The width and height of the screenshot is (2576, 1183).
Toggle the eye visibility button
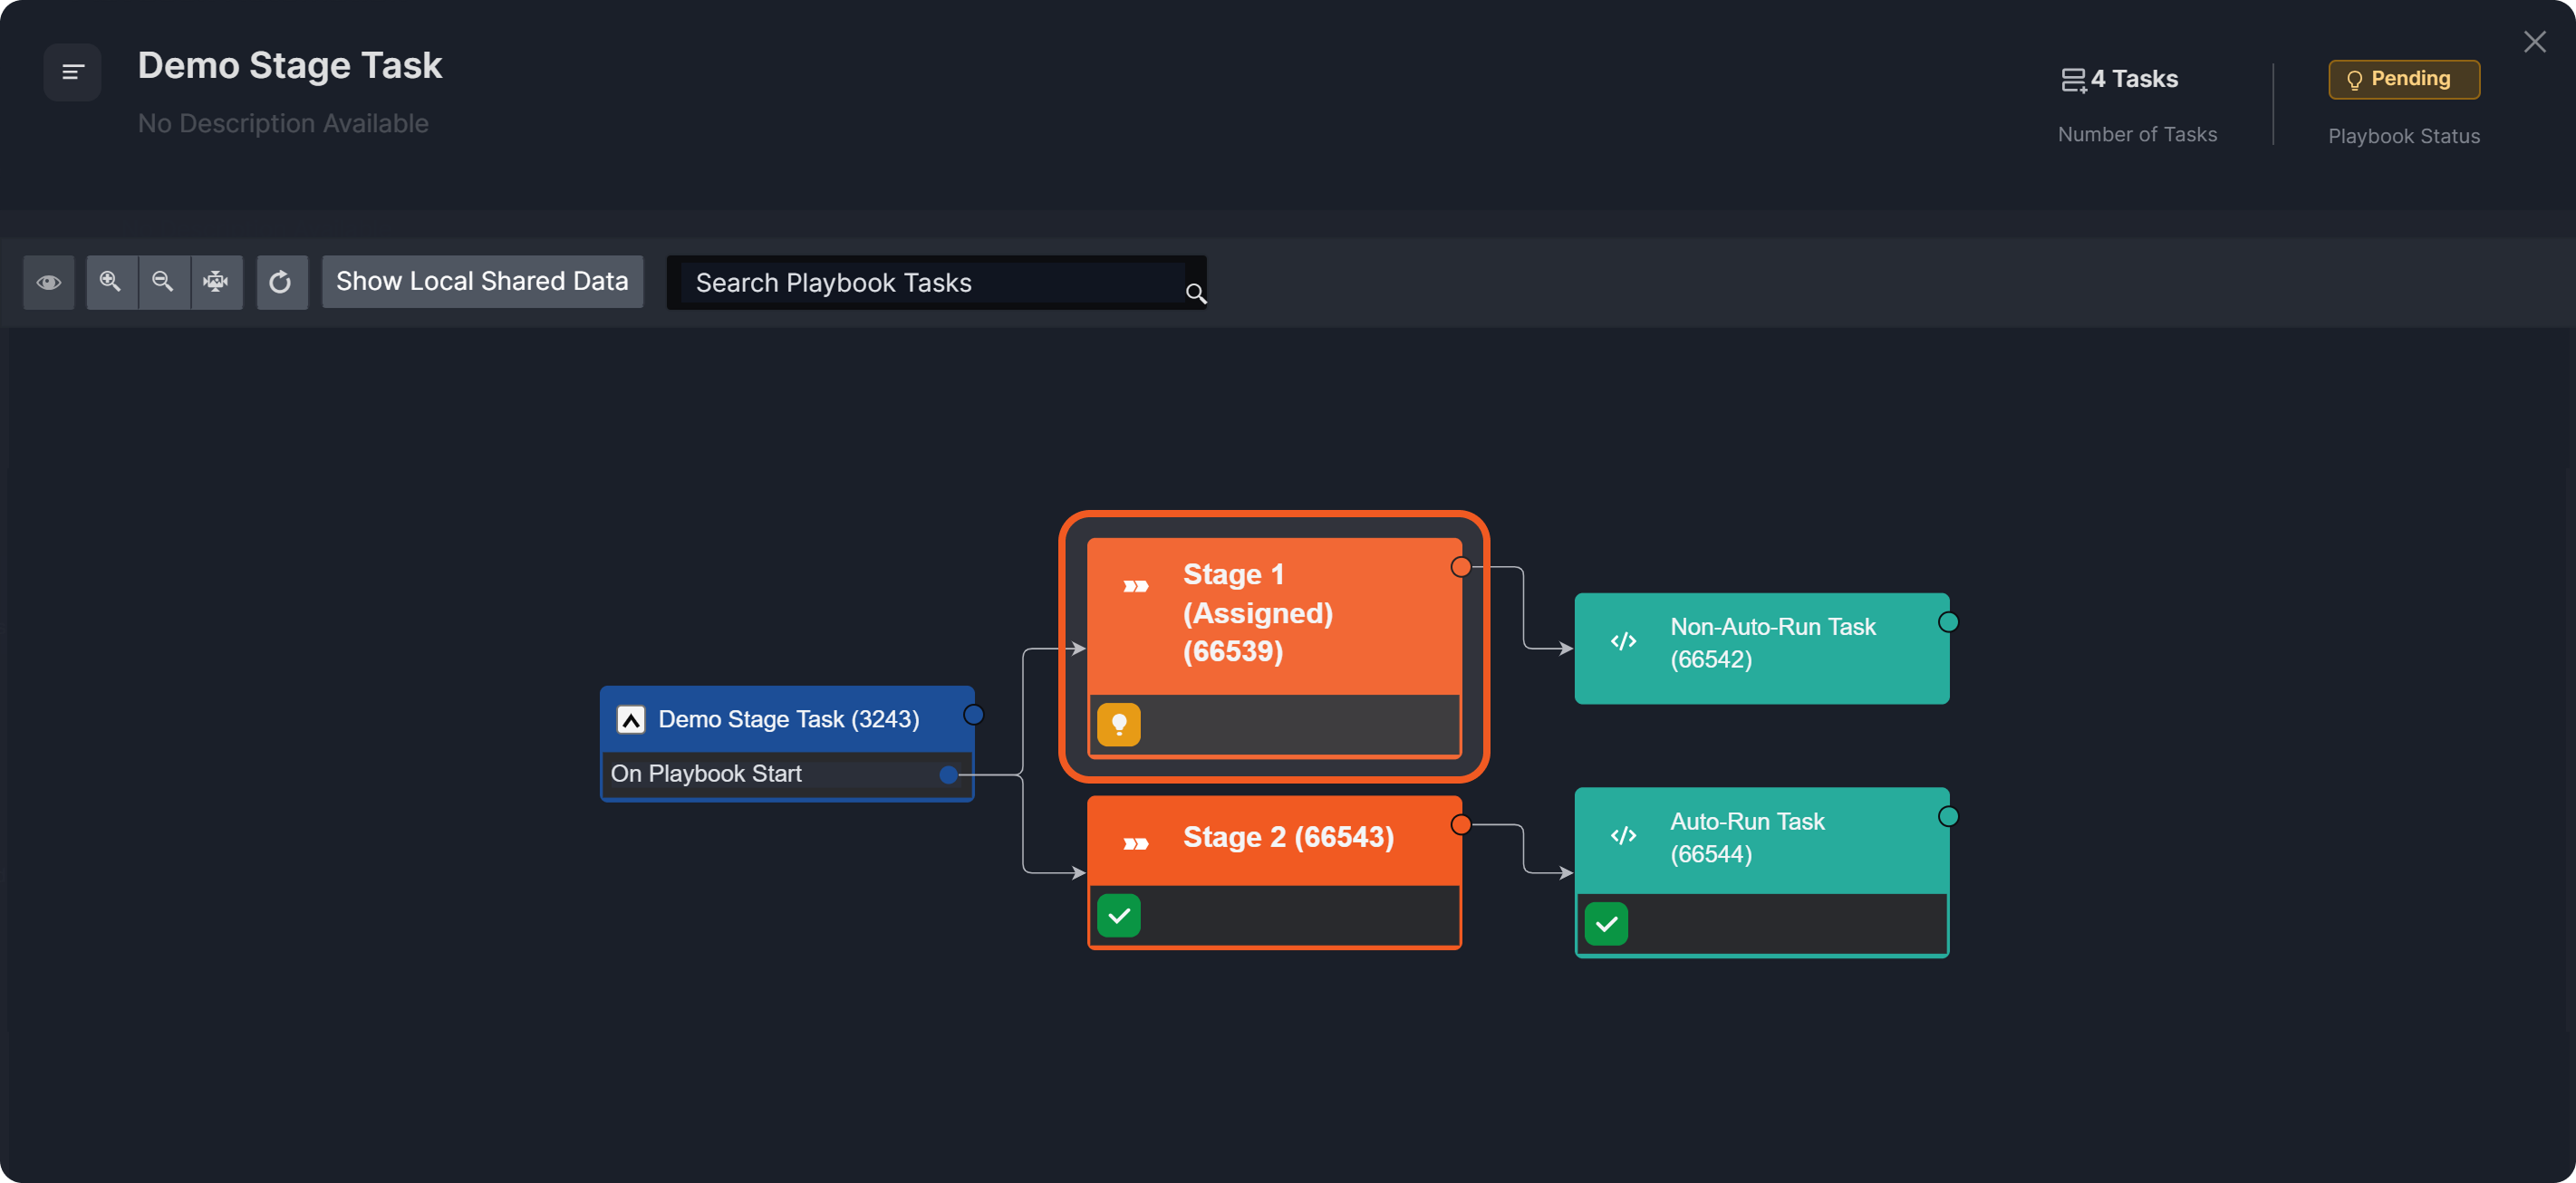49,282
